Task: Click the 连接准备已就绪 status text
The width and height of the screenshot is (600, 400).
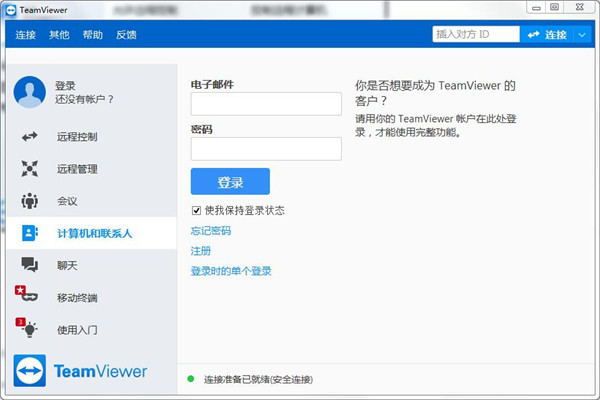Action: tap(258, 379)
